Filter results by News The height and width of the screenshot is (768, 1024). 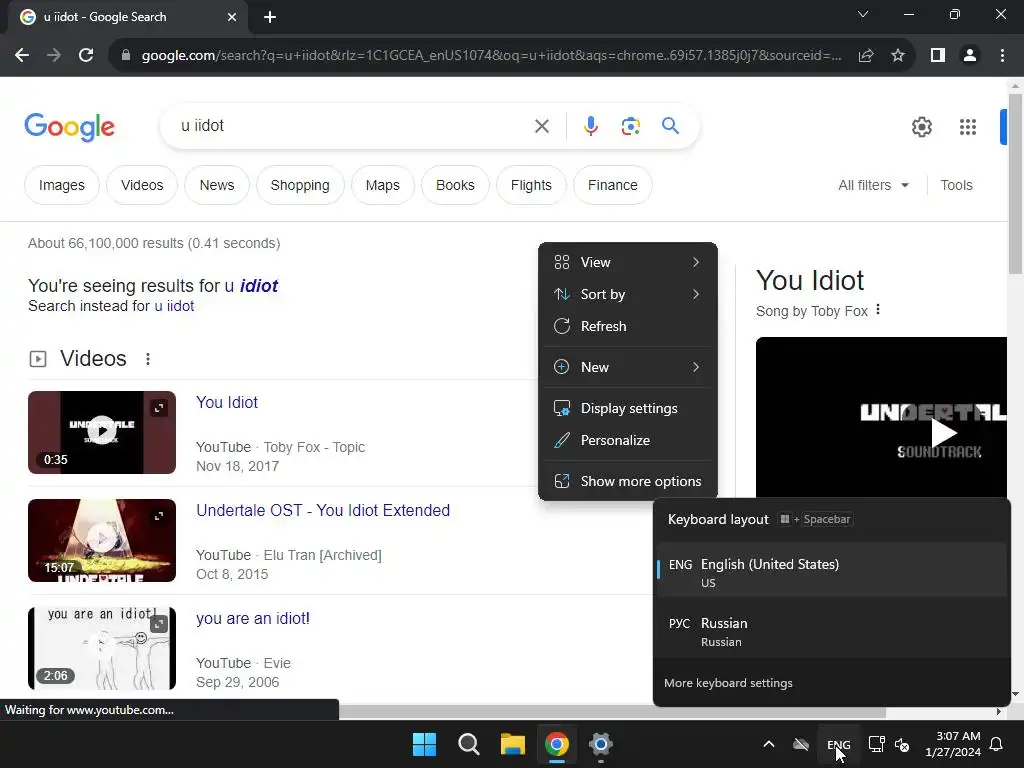pyautogui.click(x=217, y=185)
